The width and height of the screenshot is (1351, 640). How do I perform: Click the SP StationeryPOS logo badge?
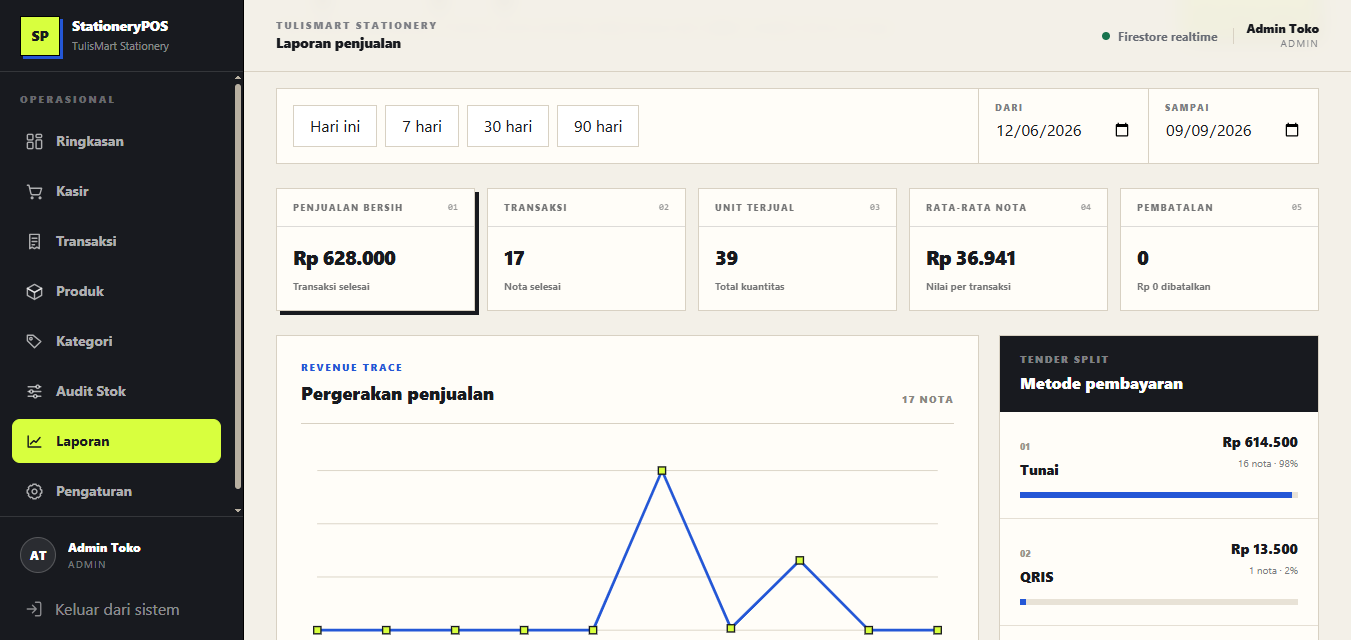[x=40, y=37]
